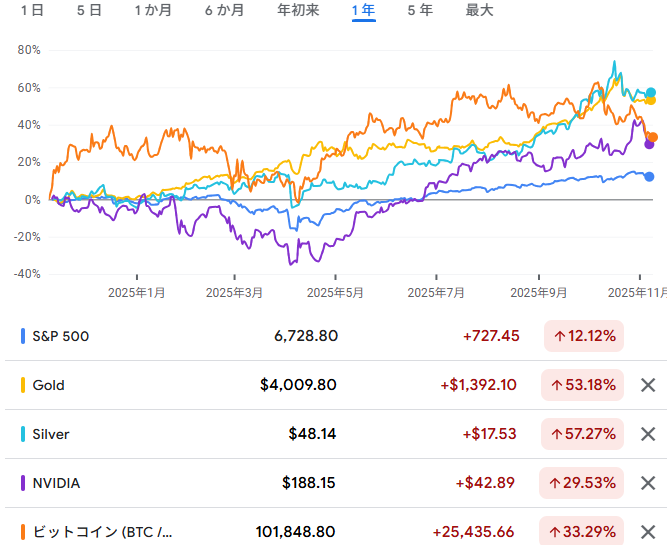Click the 2025年7月 axis label
Image resolution: width=667 pixels, height=545 pixels.
[436, 293]
